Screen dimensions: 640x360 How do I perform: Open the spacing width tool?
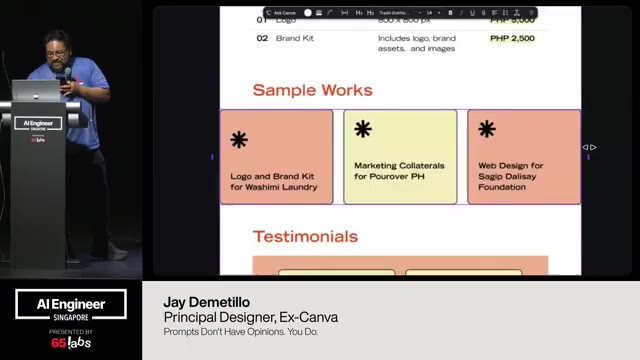344,13
